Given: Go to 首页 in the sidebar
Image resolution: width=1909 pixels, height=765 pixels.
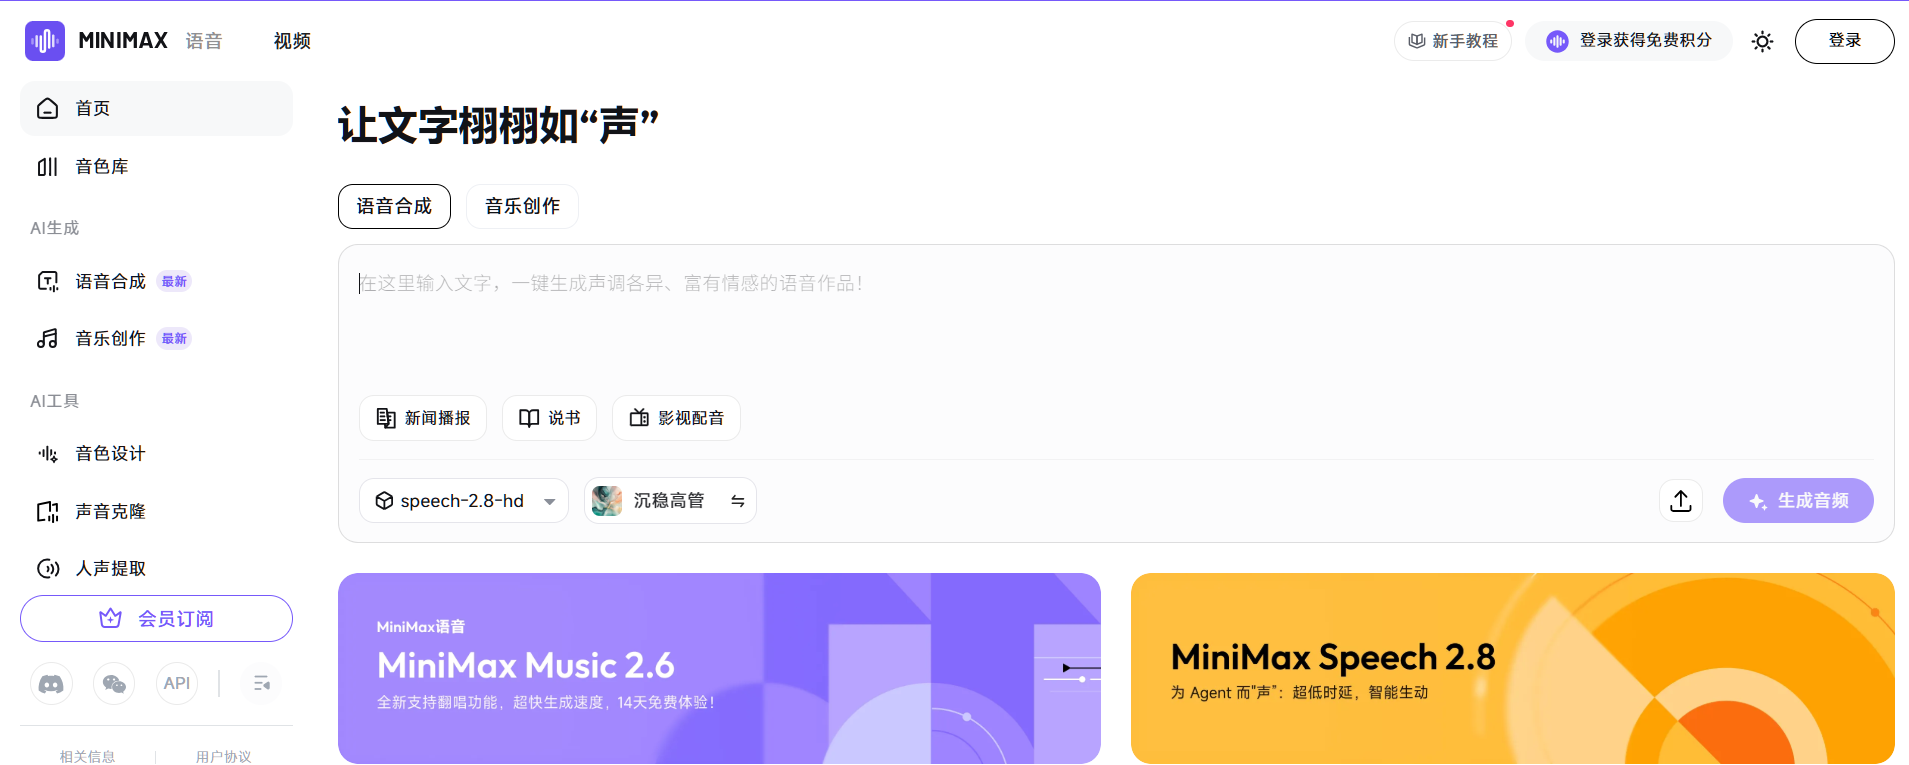Looking at the screenshot, I should pyautogui.click(x=156, y=108).
